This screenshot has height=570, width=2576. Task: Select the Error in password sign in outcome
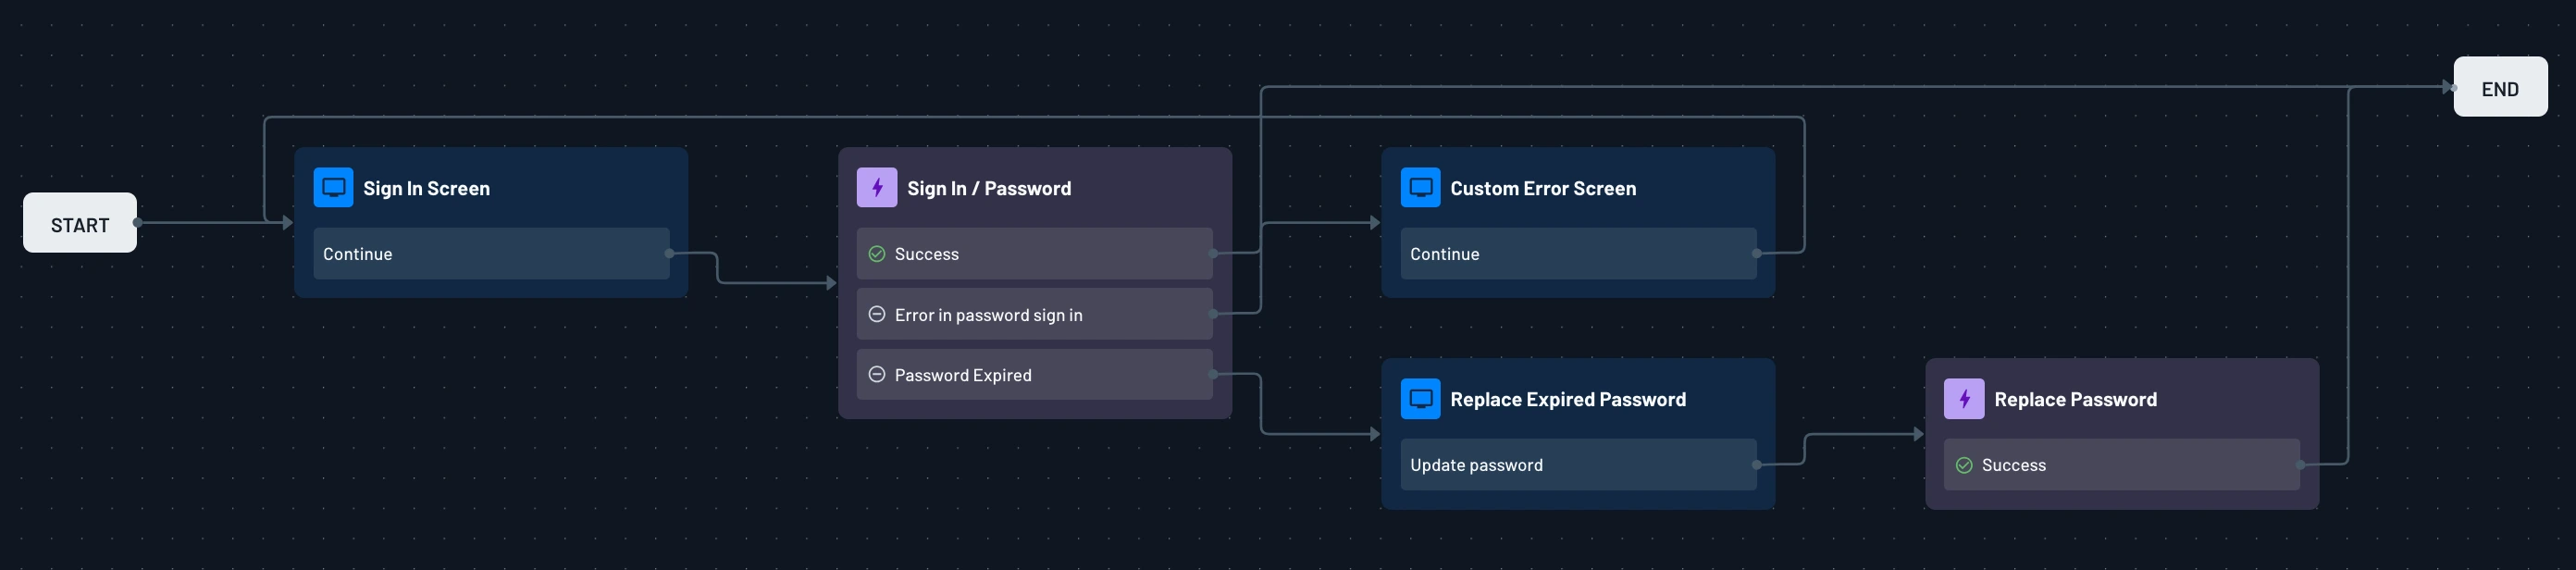click(x=1033, y=313)
